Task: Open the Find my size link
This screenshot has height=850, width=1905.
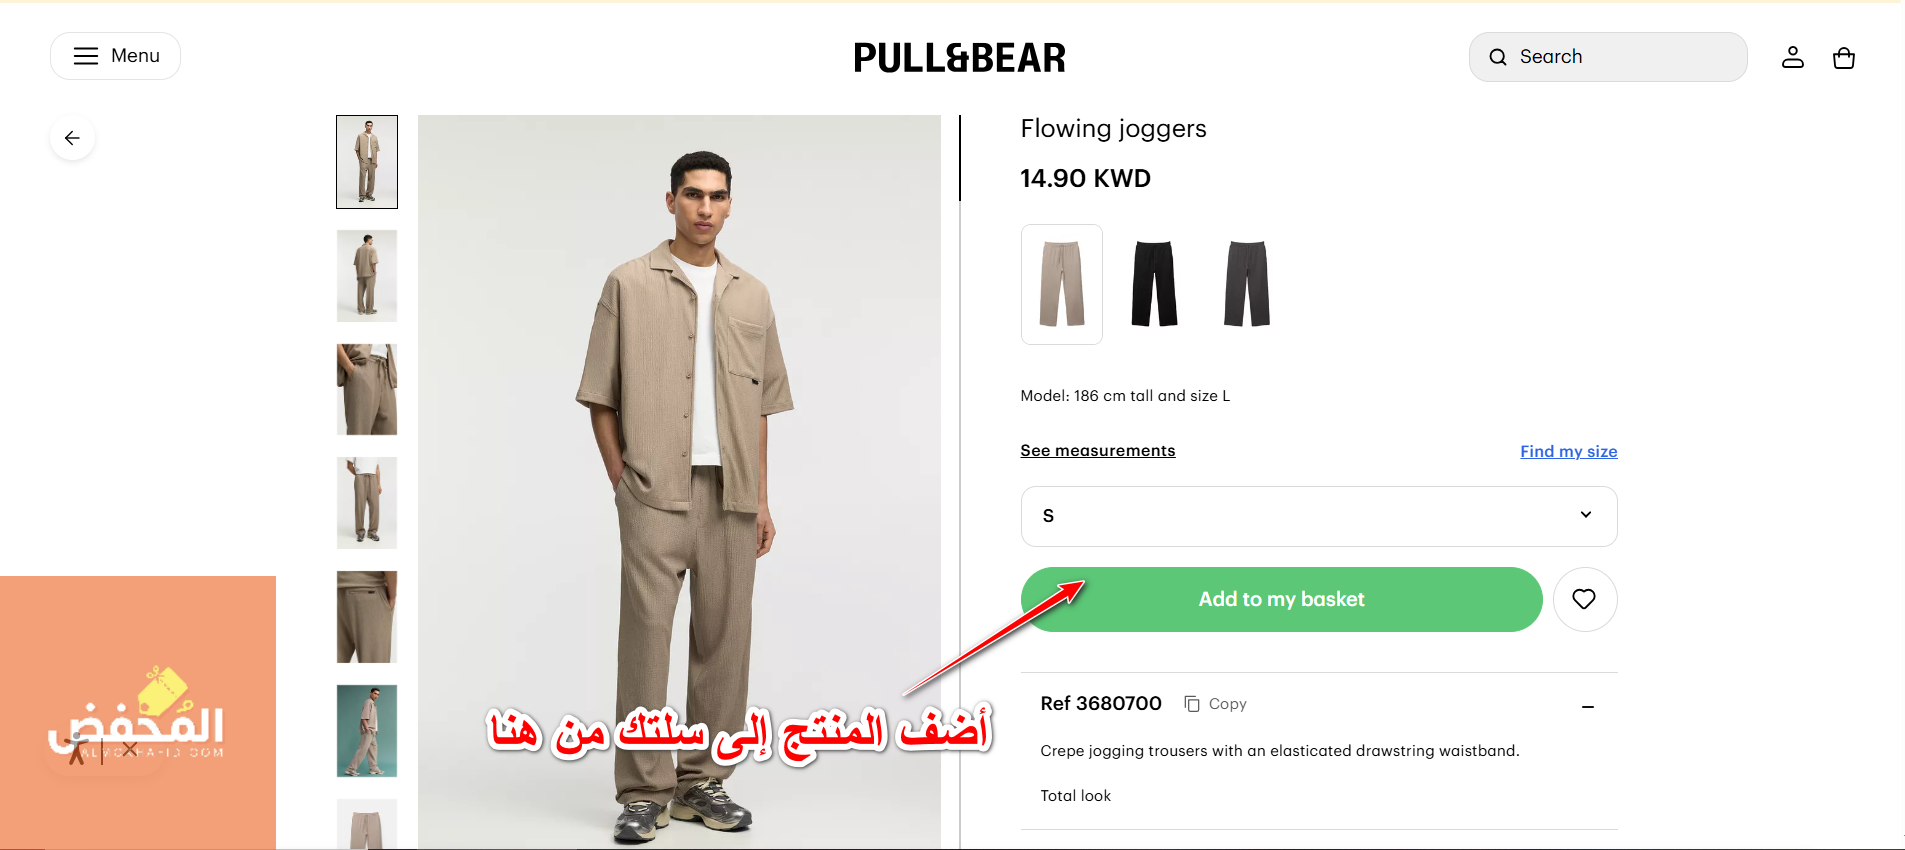Action: coord(1568,452)
